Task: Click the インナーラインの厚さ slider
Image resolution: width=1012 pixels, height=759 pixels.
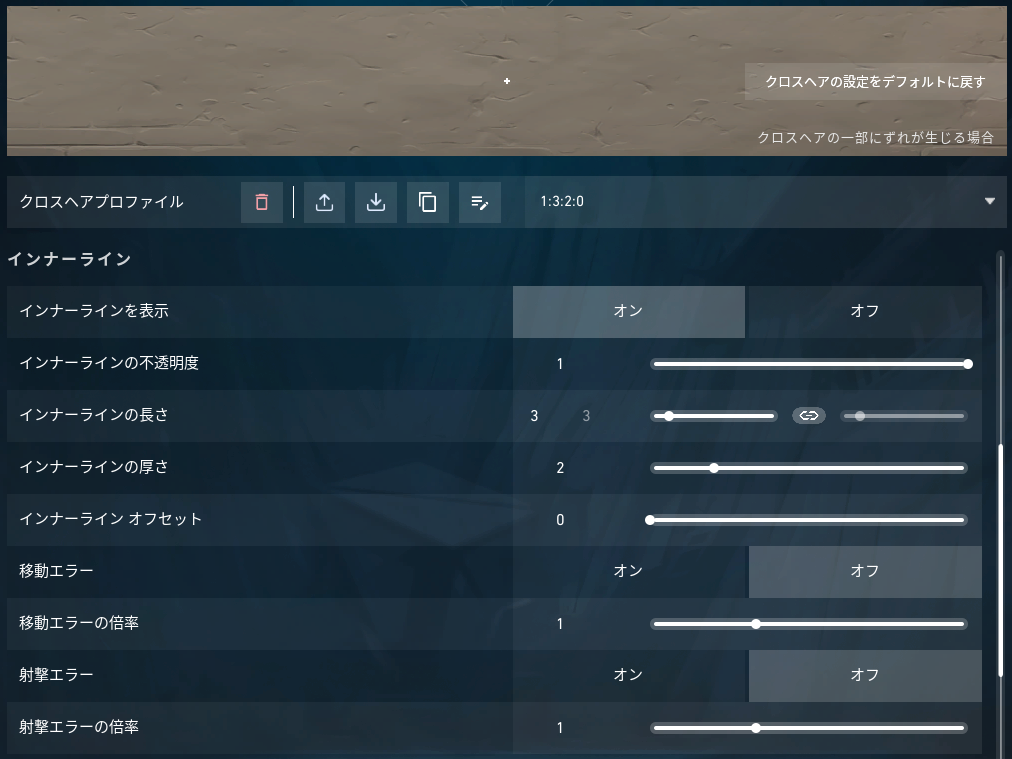Action: tap(809, 468)
